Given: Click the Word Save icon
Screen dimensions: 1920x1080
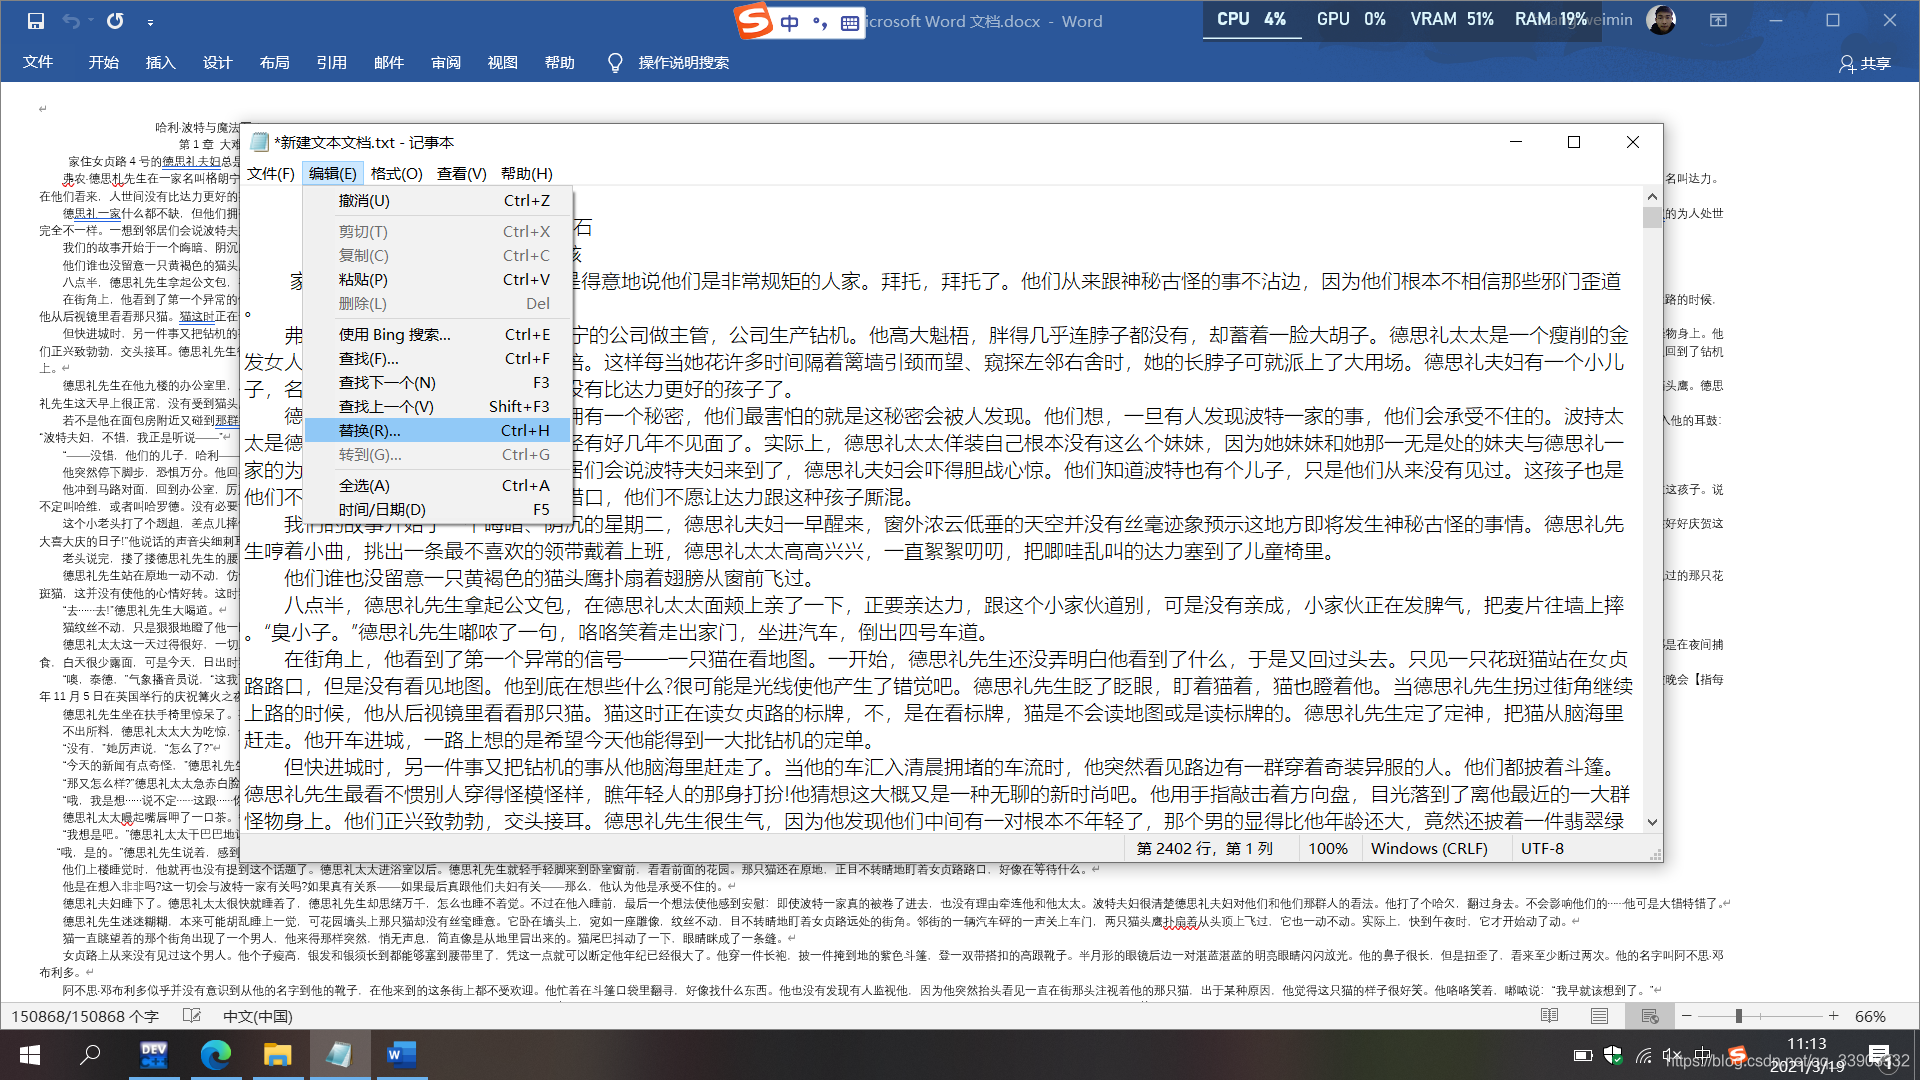Looking at the screenshot, I should tap(36, 21).
